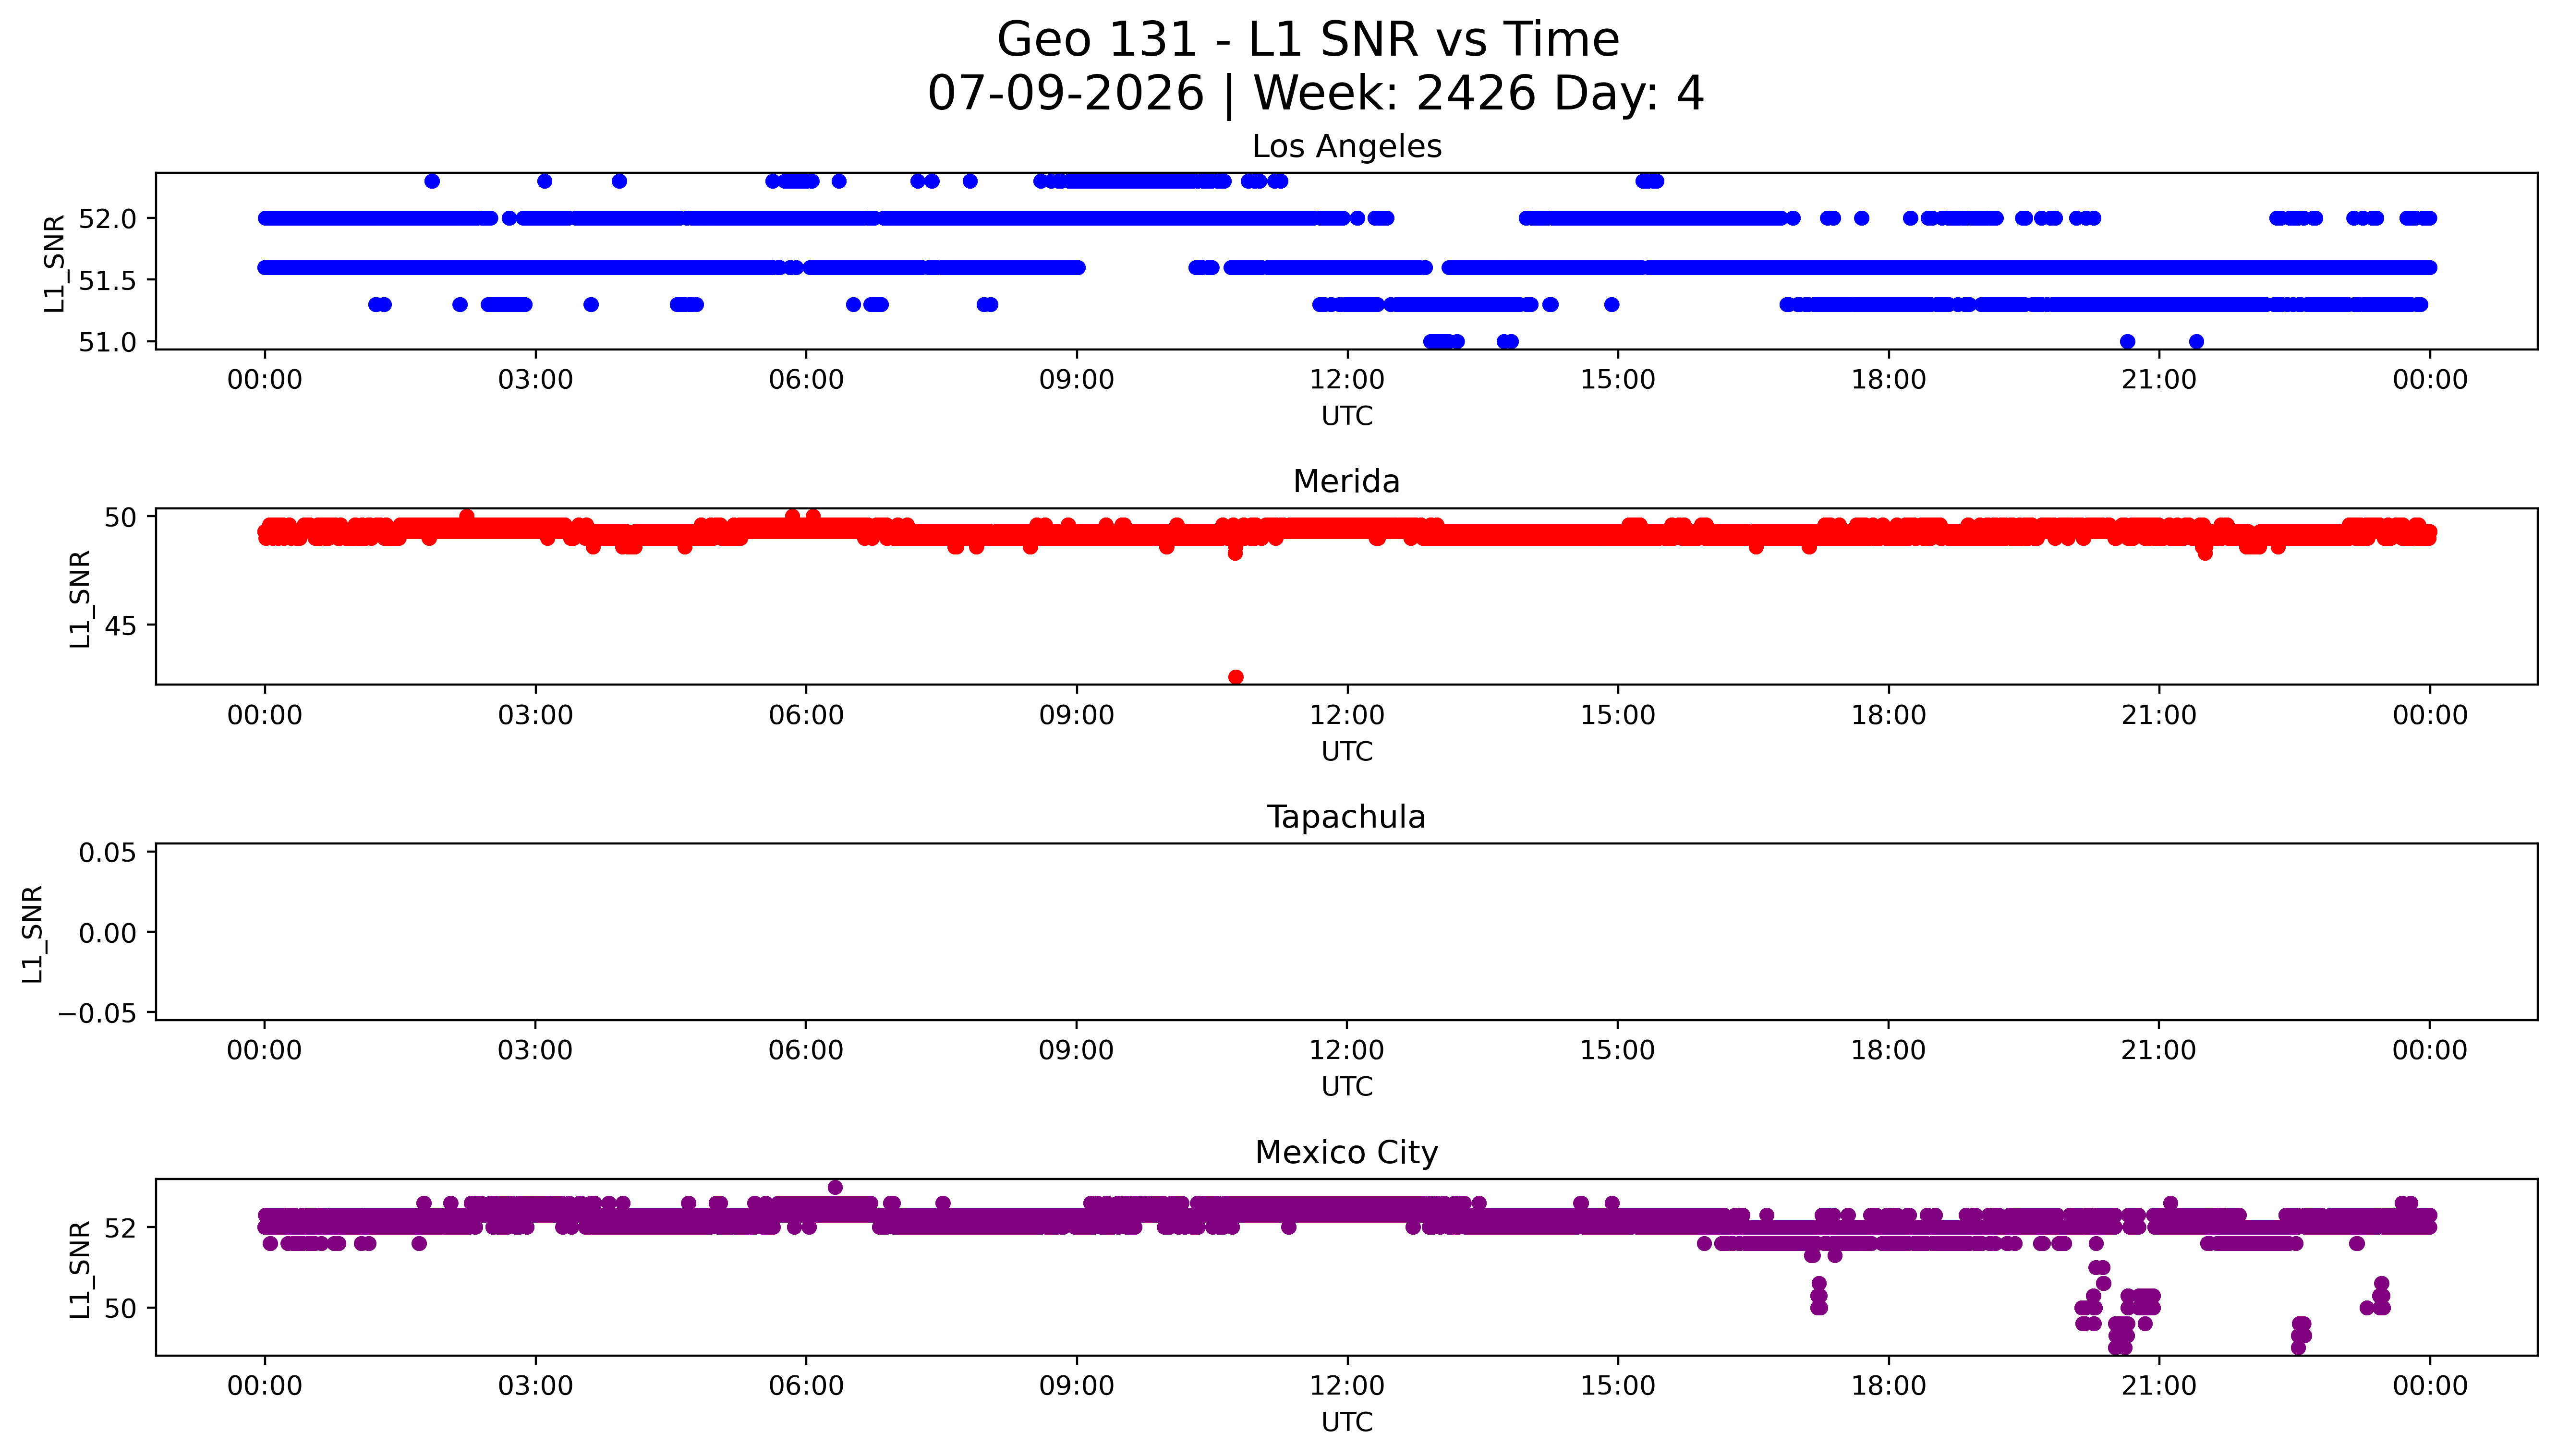Screen dimensions: 2557x1456
Task: Click the 18:00 tick label under Mexico City
Action: (x=1888, y=1386)
